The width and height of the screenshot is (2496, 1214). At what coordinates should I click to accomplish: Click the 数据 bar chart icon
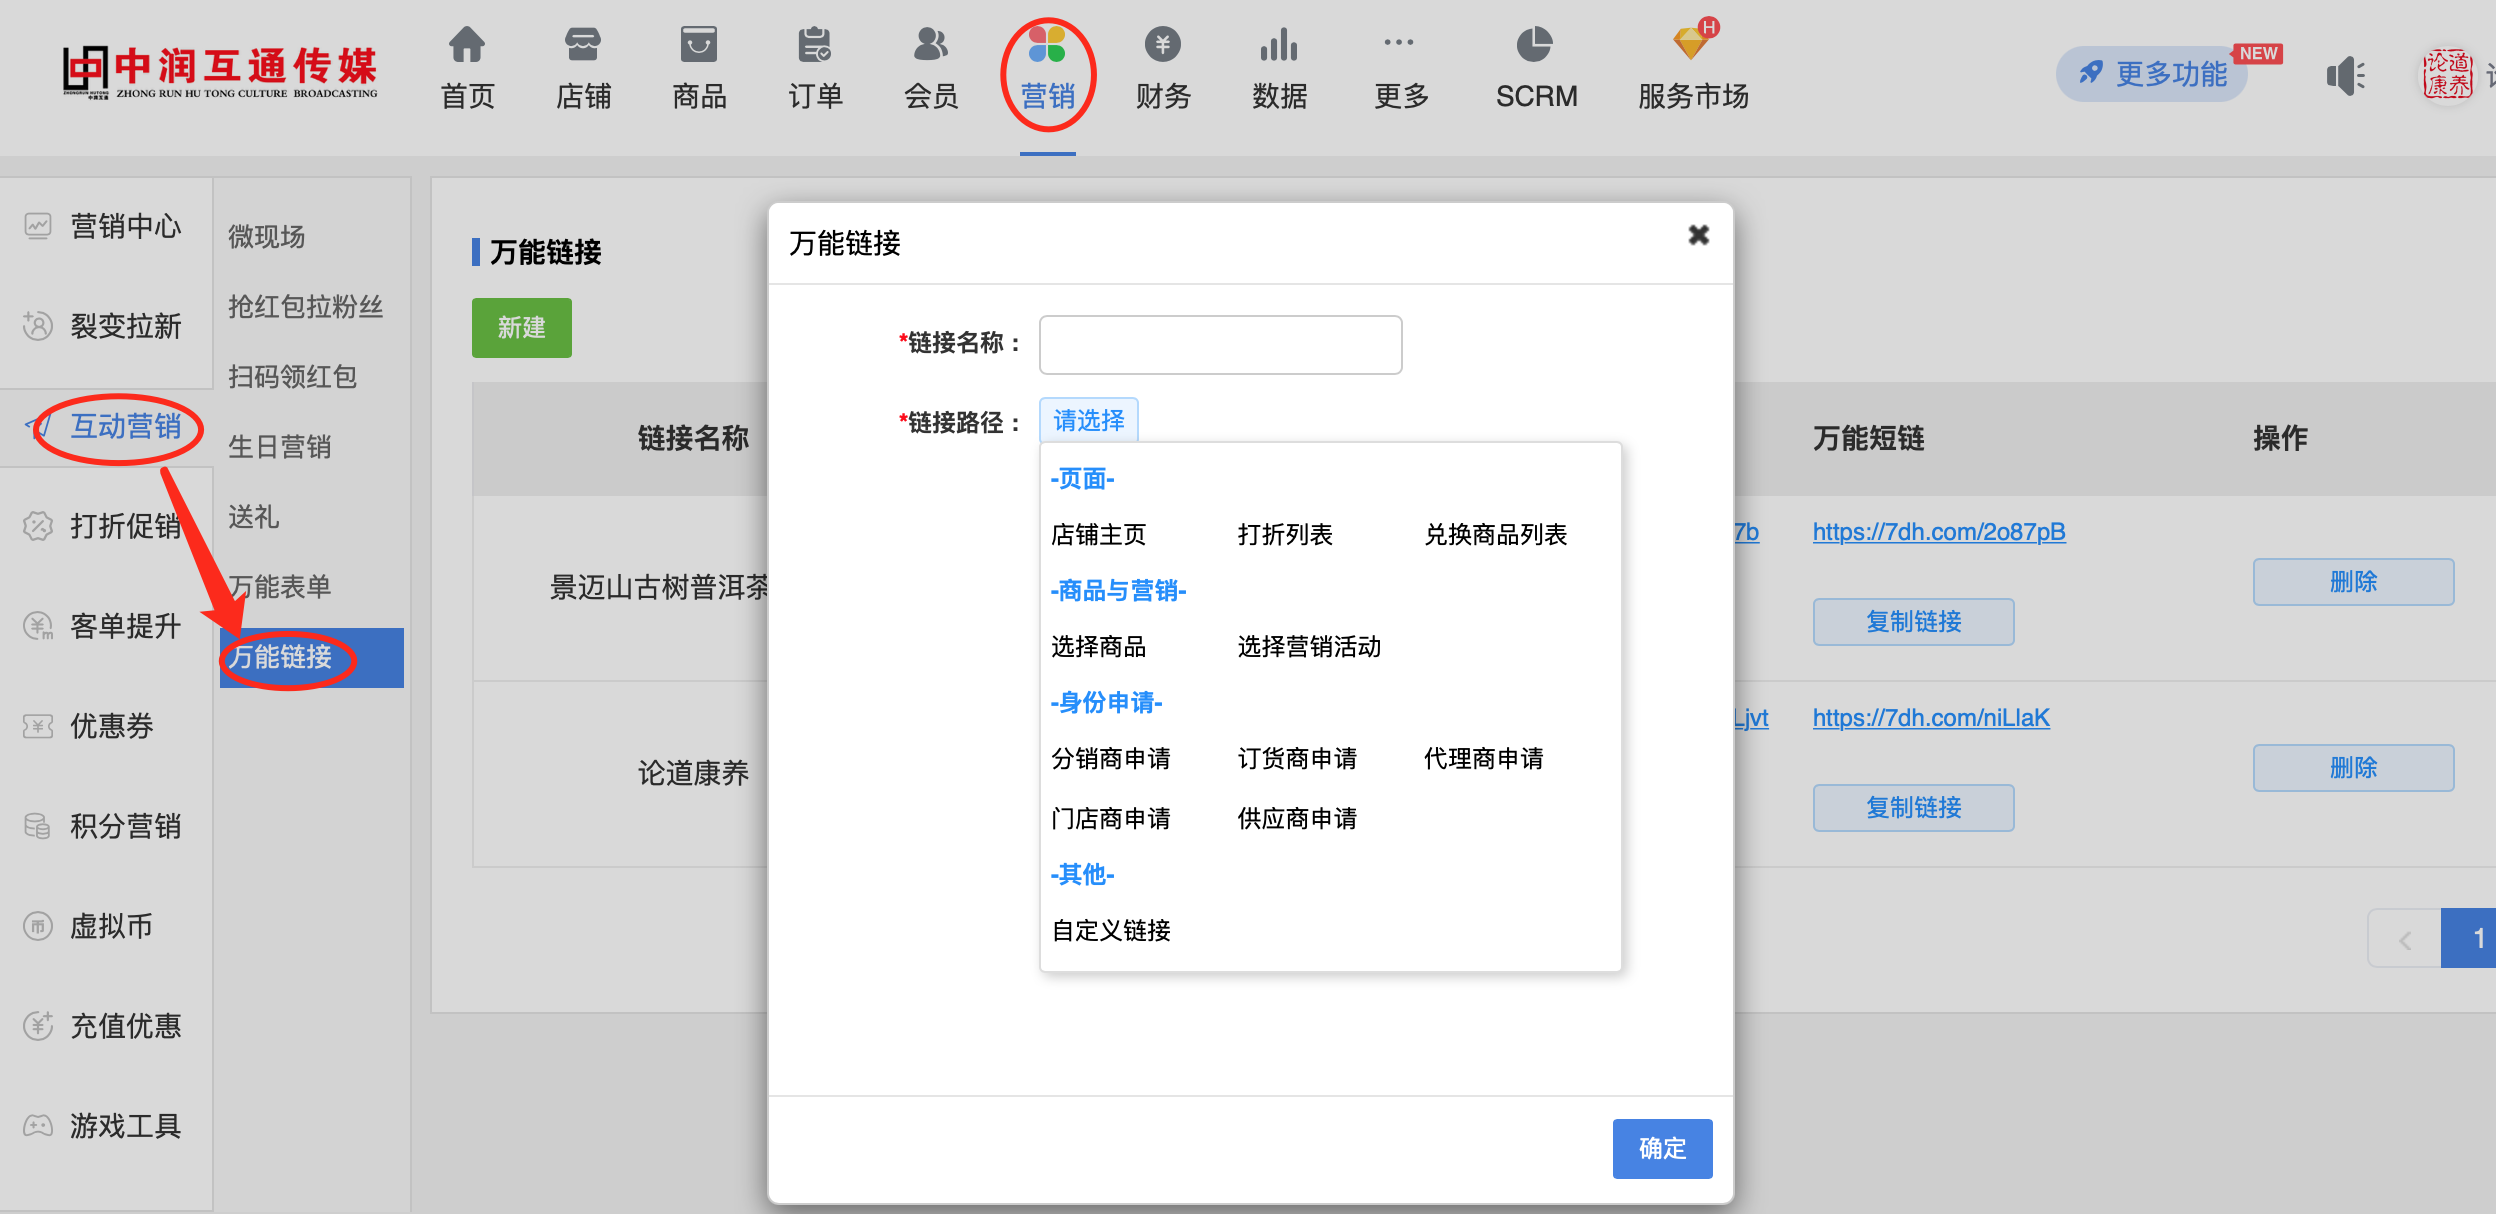(1279, 46)
